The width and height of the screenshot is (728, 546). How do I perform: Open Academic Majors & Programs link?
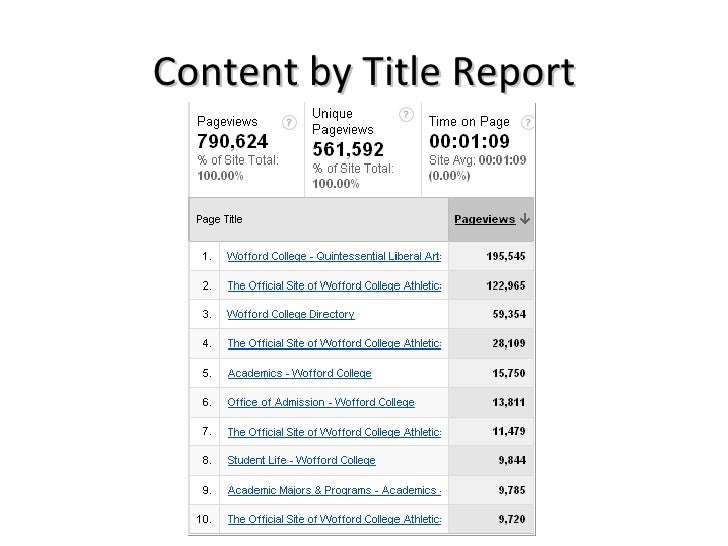point(334,490)
